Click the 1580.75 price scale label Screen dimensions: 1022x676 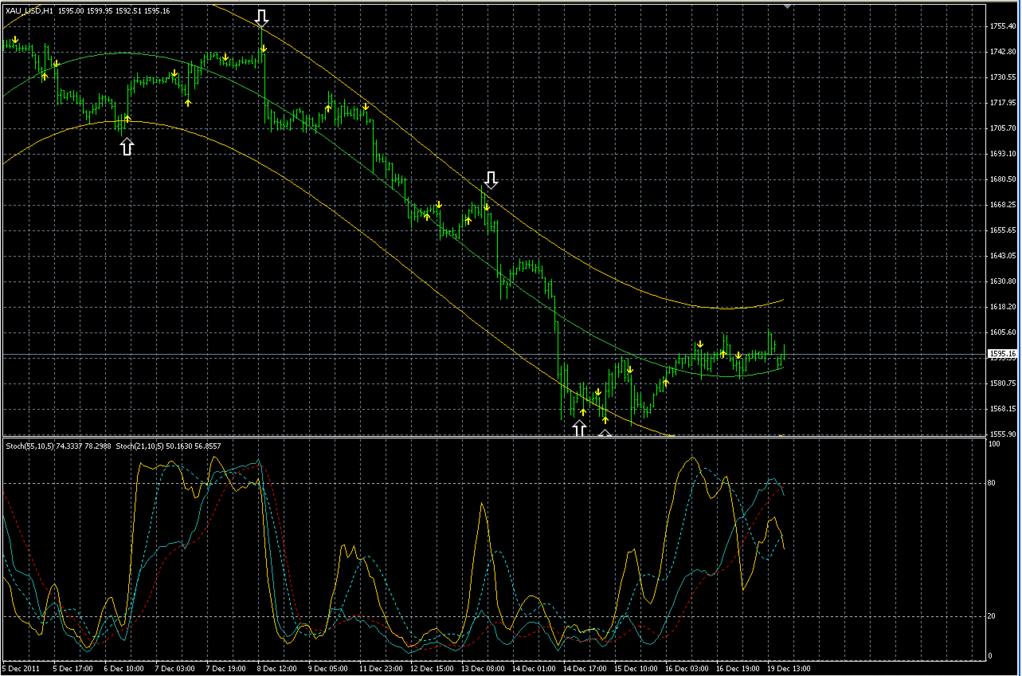click(1002, 383)
